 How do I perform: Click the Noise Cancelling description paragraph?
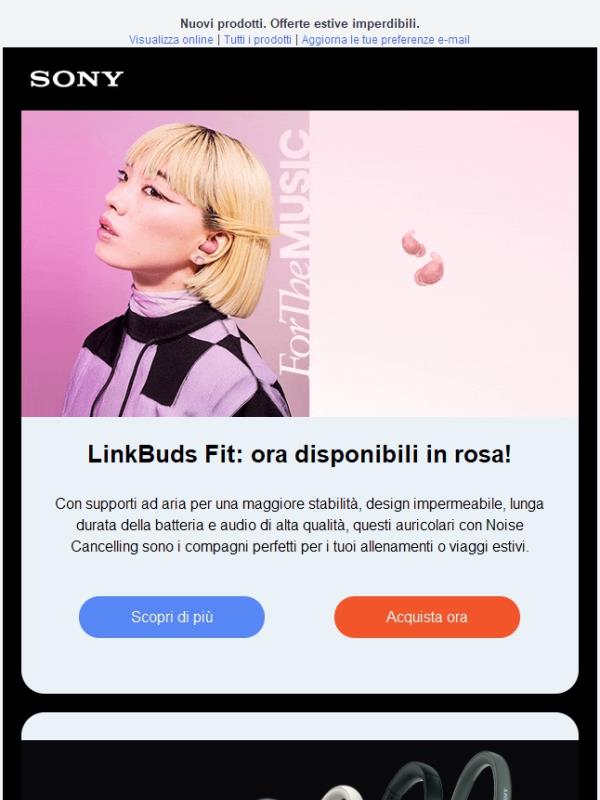(x=299, y=525)
